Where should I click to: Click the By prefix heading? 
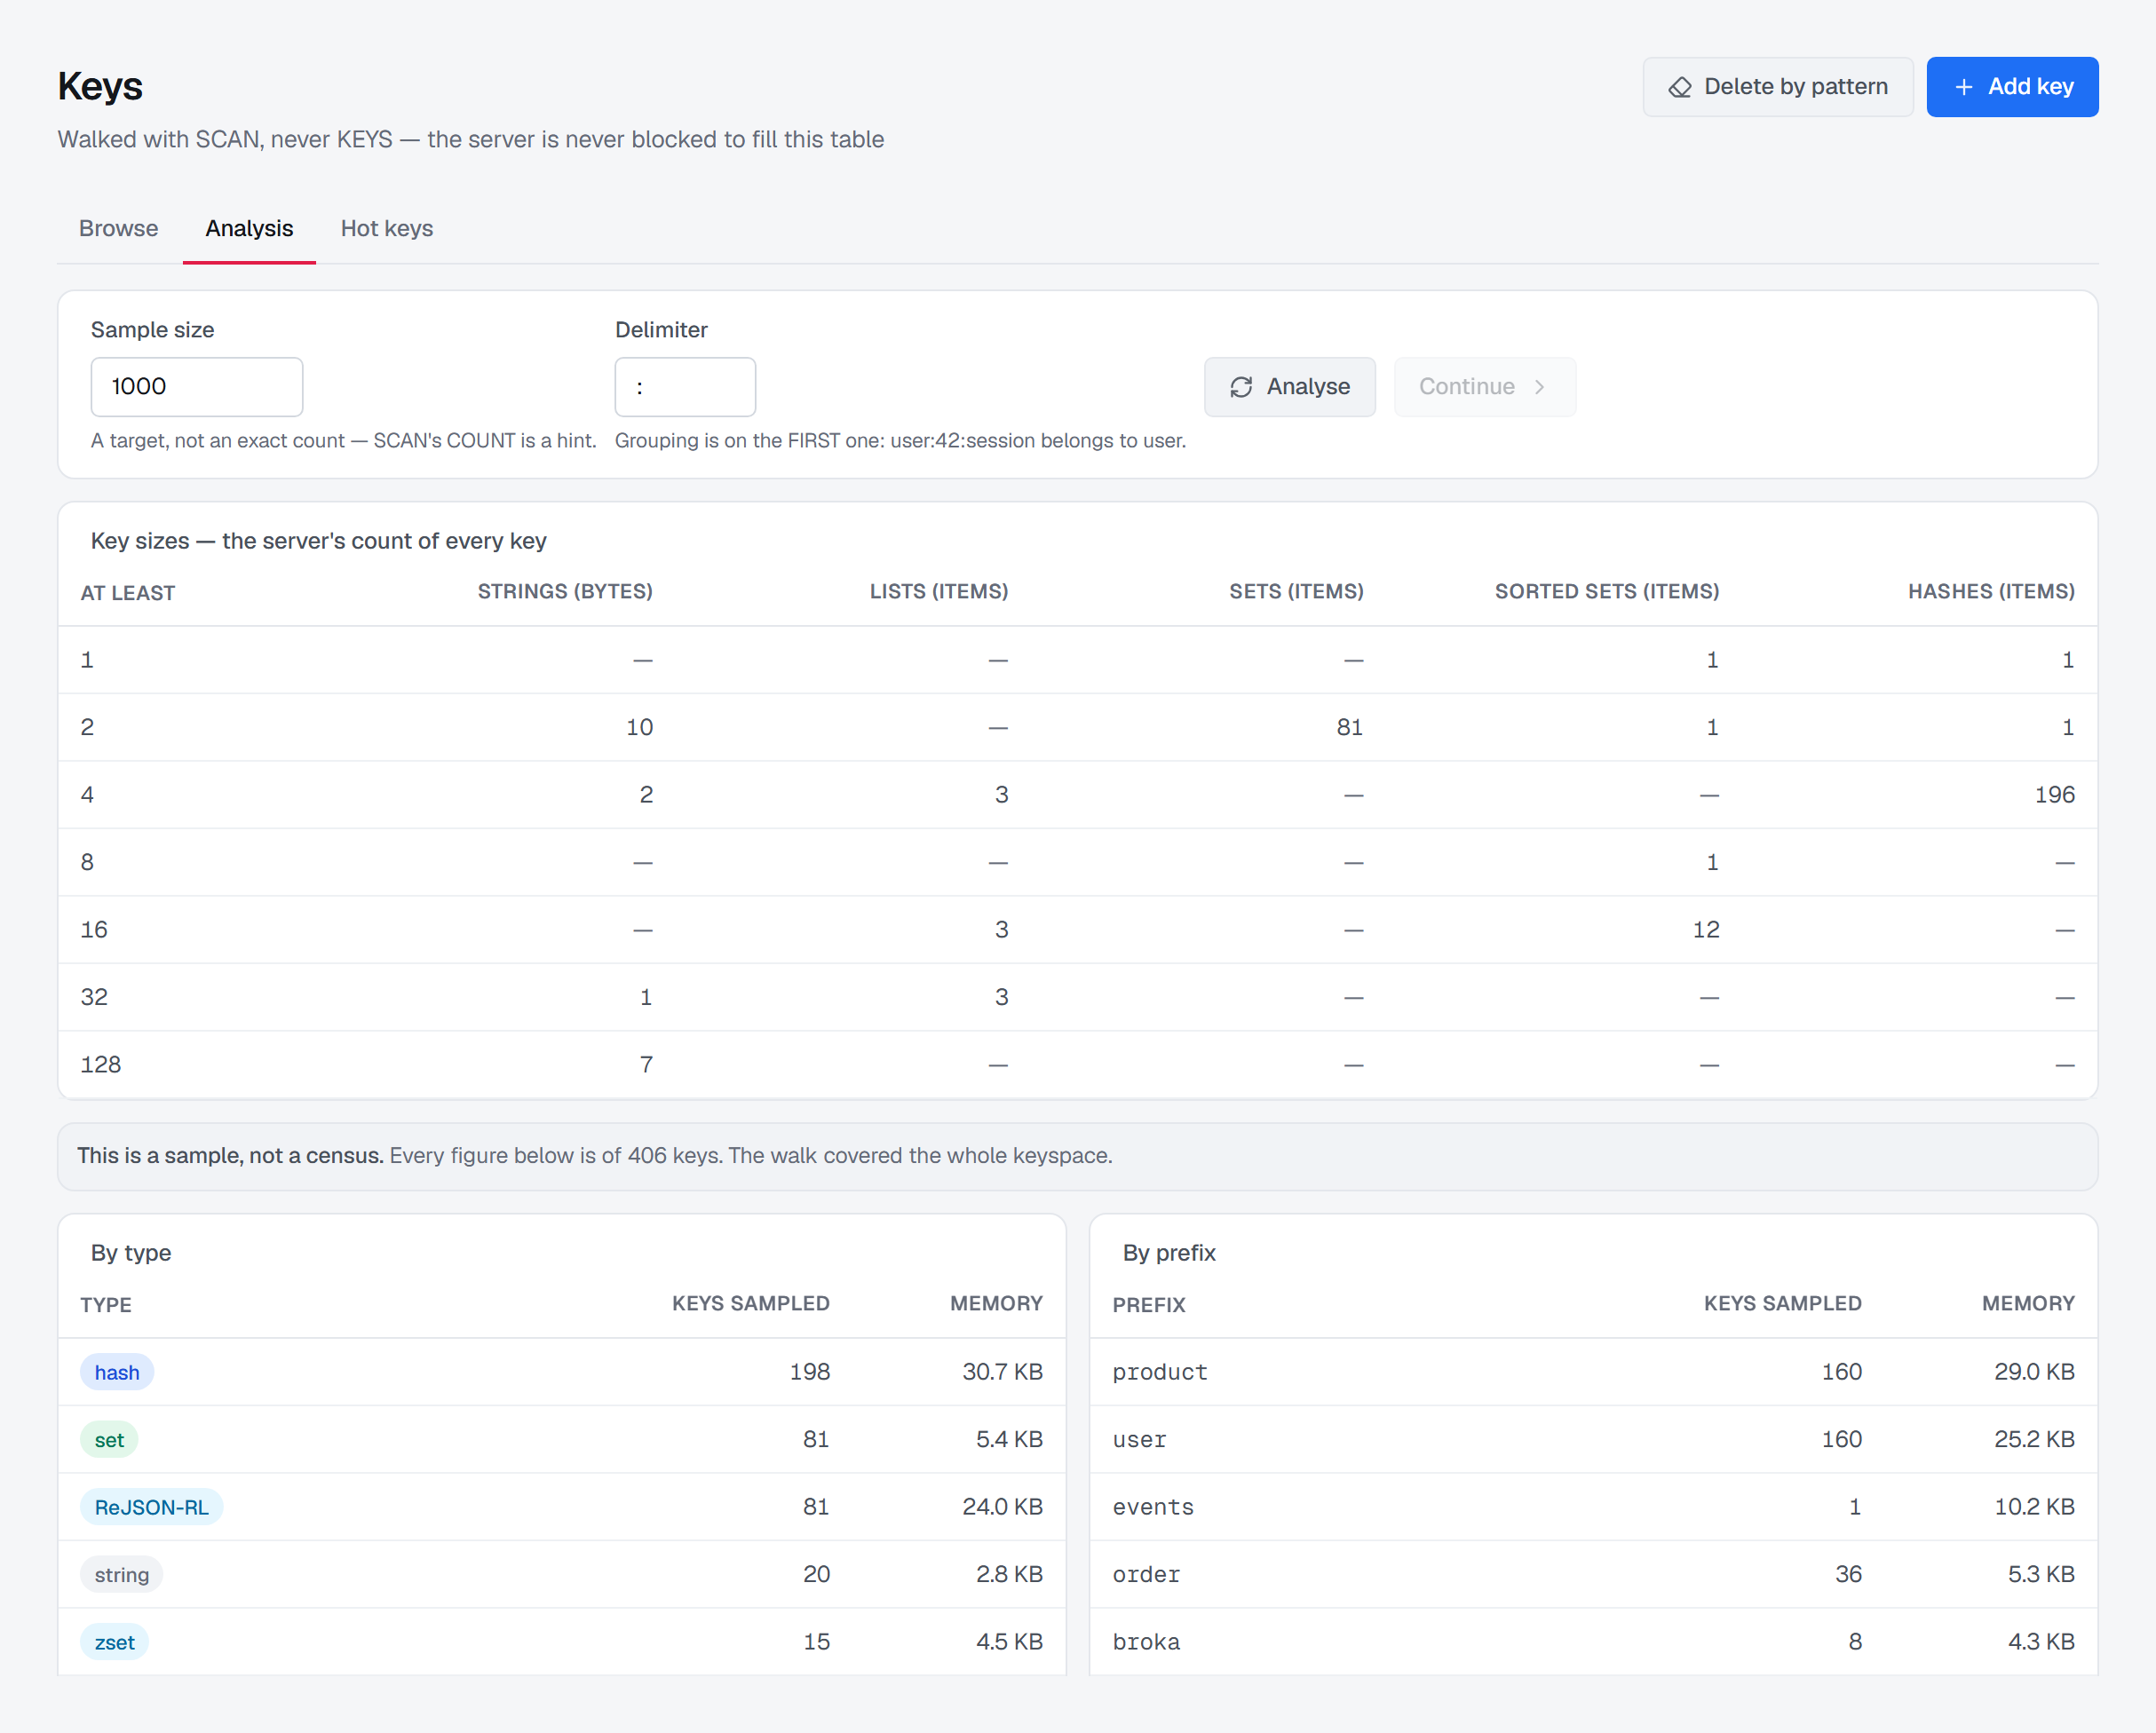tap(1169, 1253)
